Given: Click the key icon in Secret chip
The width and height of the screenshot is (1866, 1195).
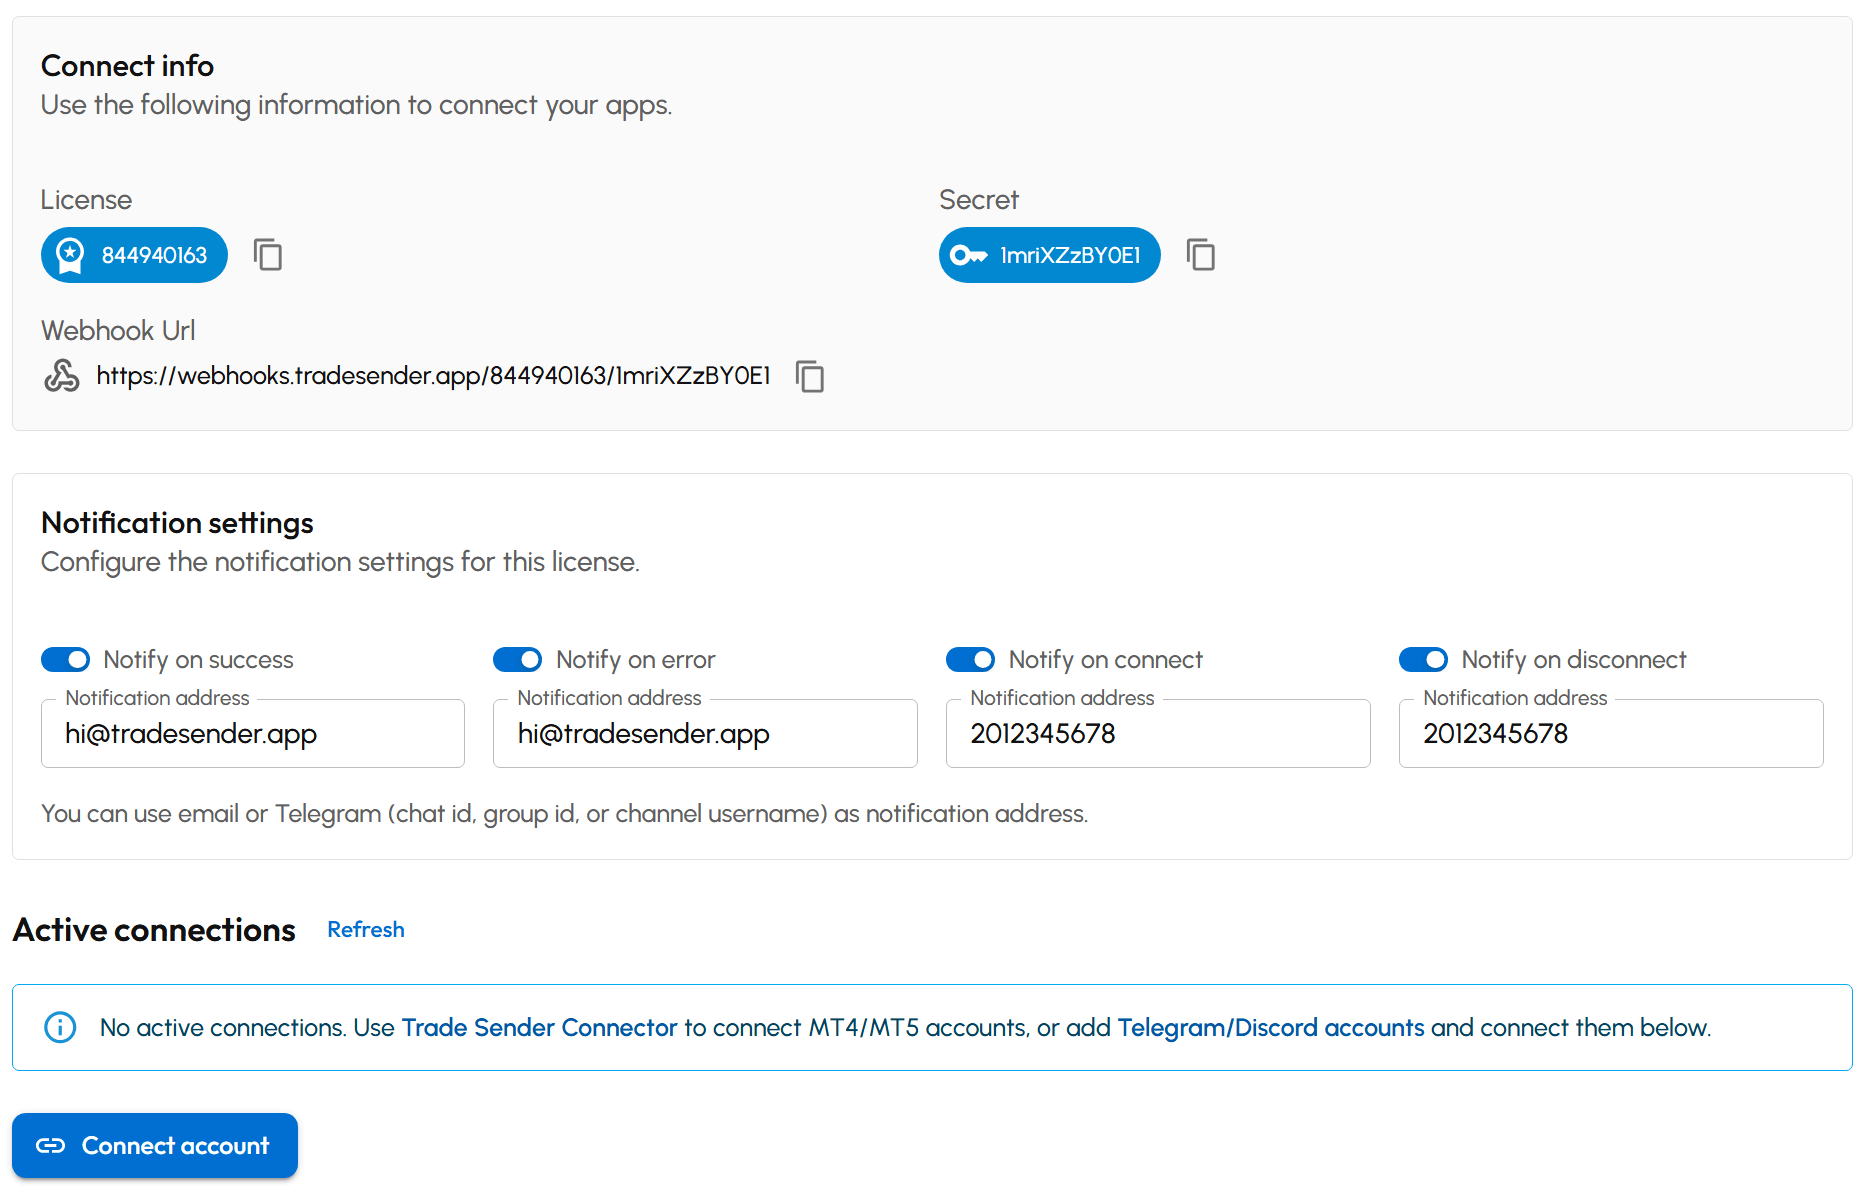Looking at the screenshot, I should tap(968, 255).
